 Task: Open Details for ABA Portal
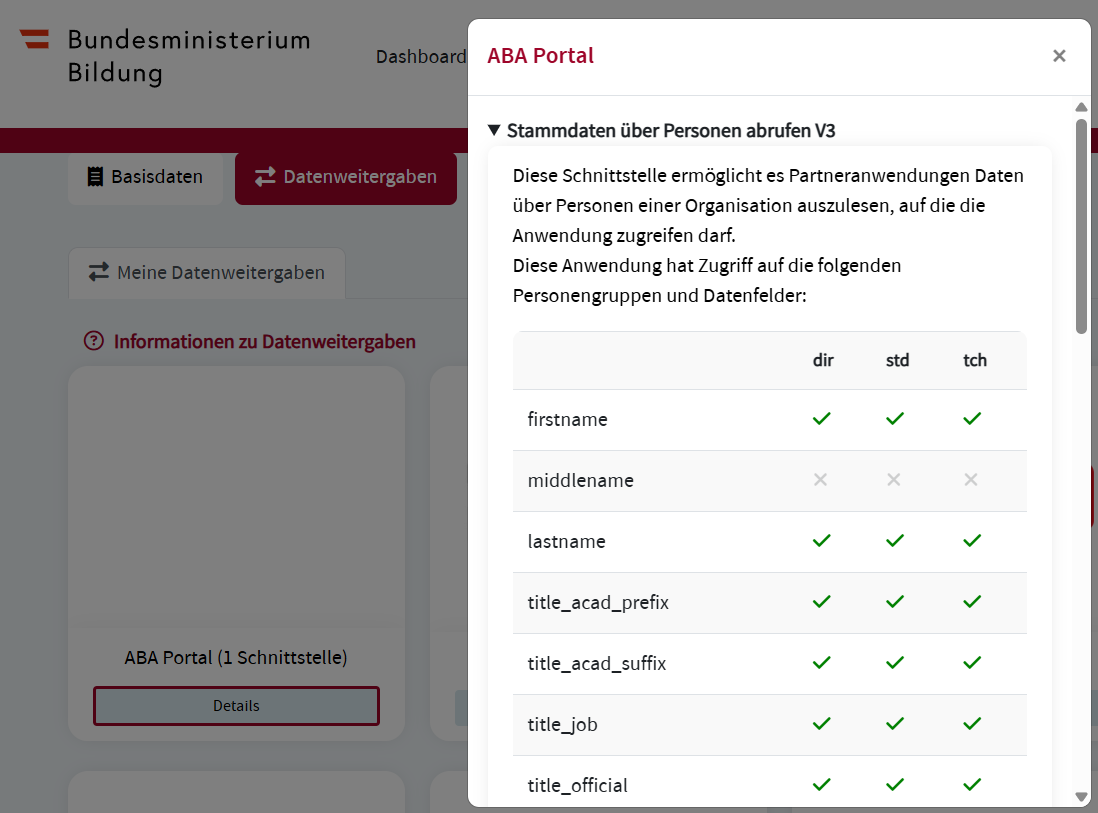click(x=236, y=706)
